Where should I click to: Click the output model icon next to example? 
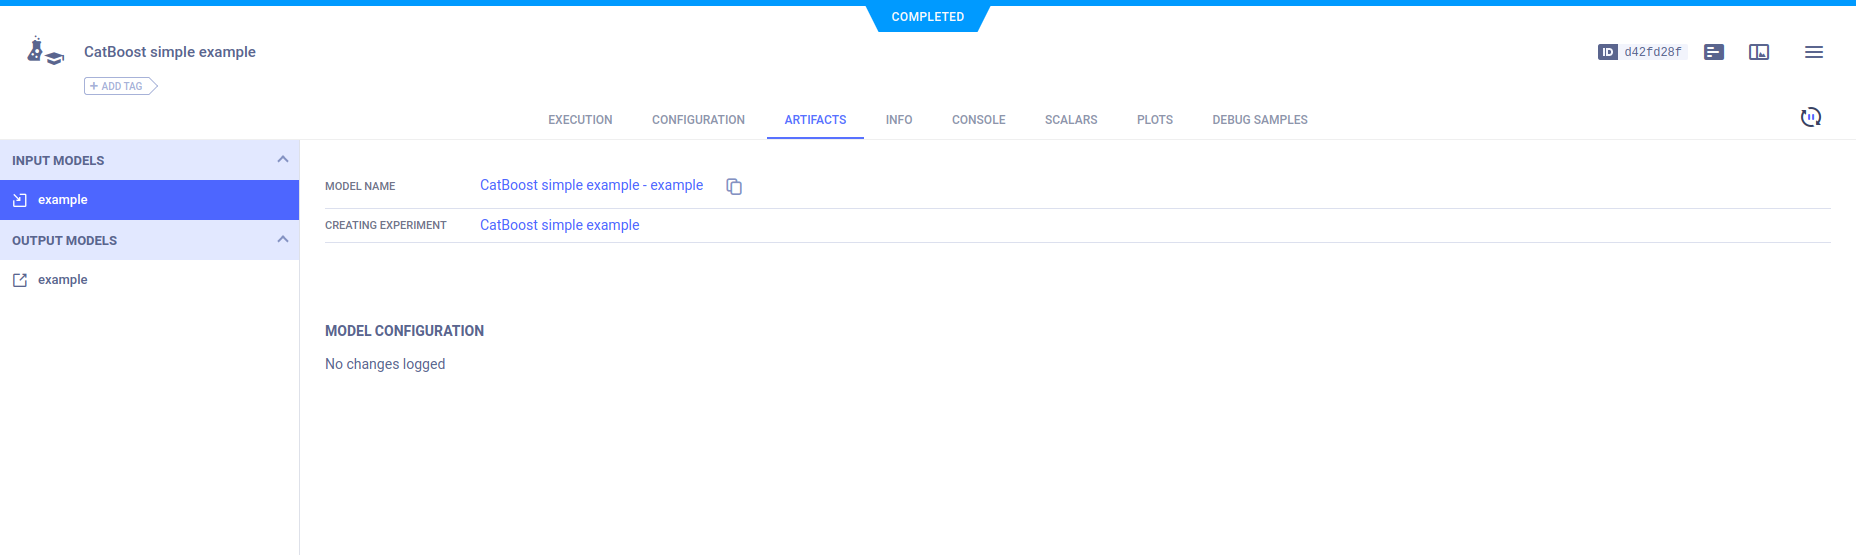click(20, 280)
